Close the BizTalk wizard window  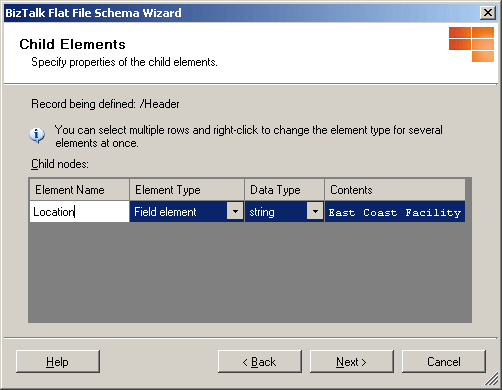[x=488, y=13]
